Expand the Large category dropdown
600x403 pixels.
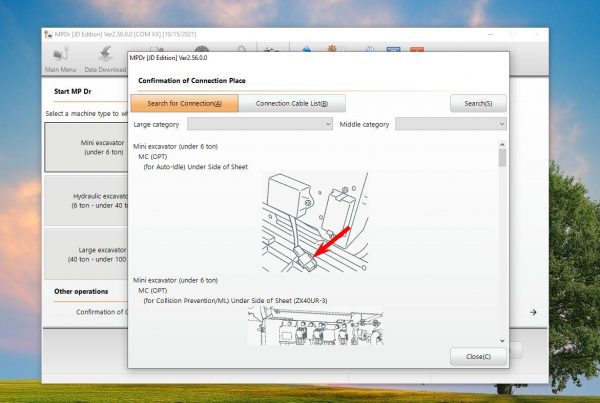pos(260,124)
